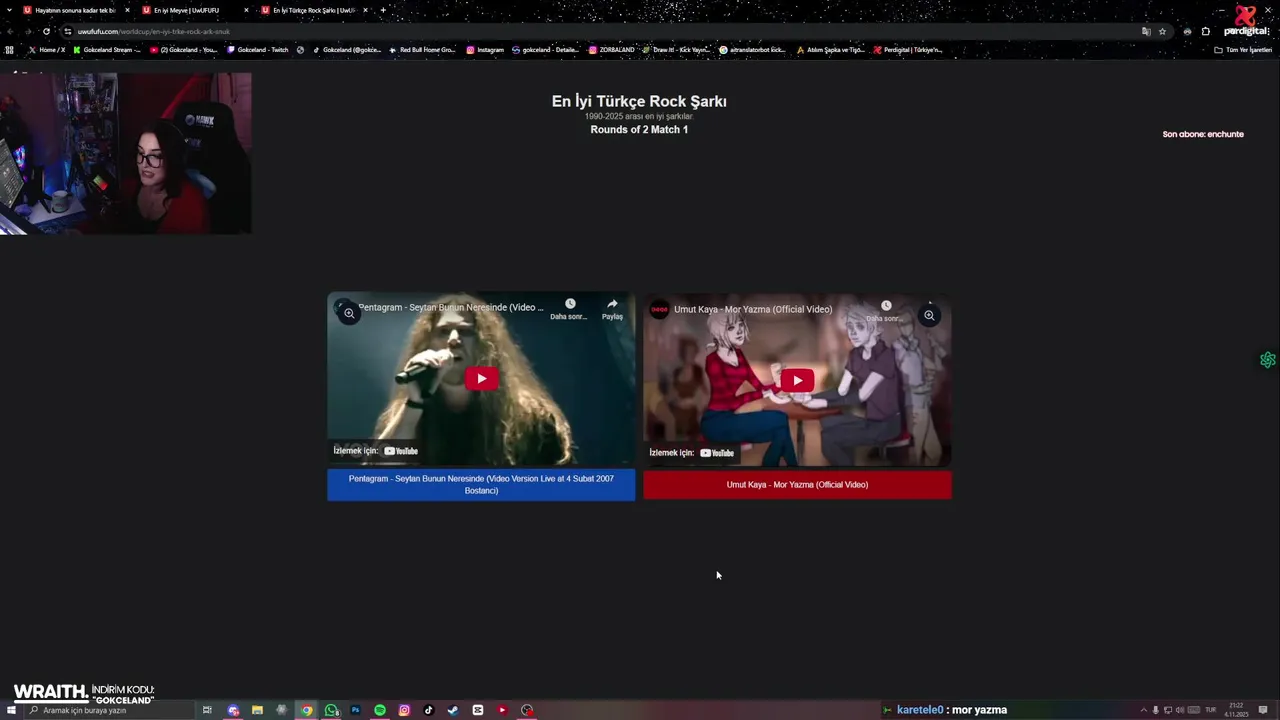This screenshot has width=1280, height=720.
Task: Open the Pentagram video title link
Action: click(451, 307)
